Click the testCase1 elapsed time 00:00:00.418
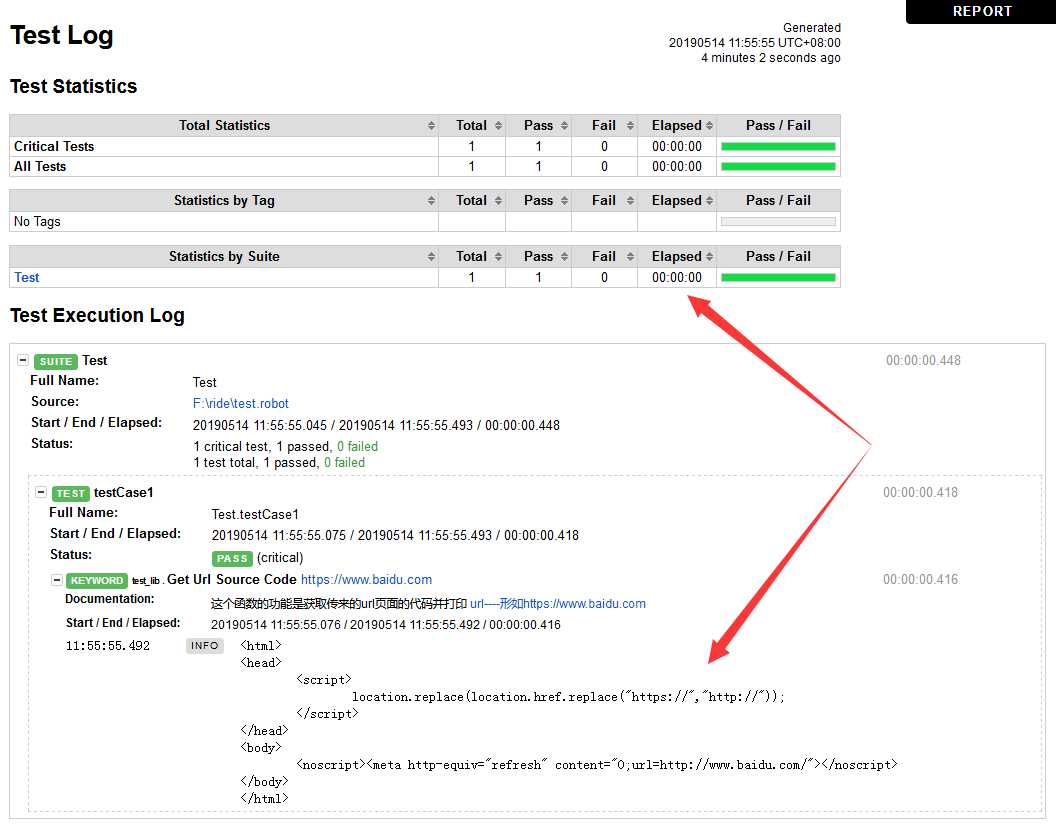The height and width of the screenshot is (826, 1056). pos(921,493)
